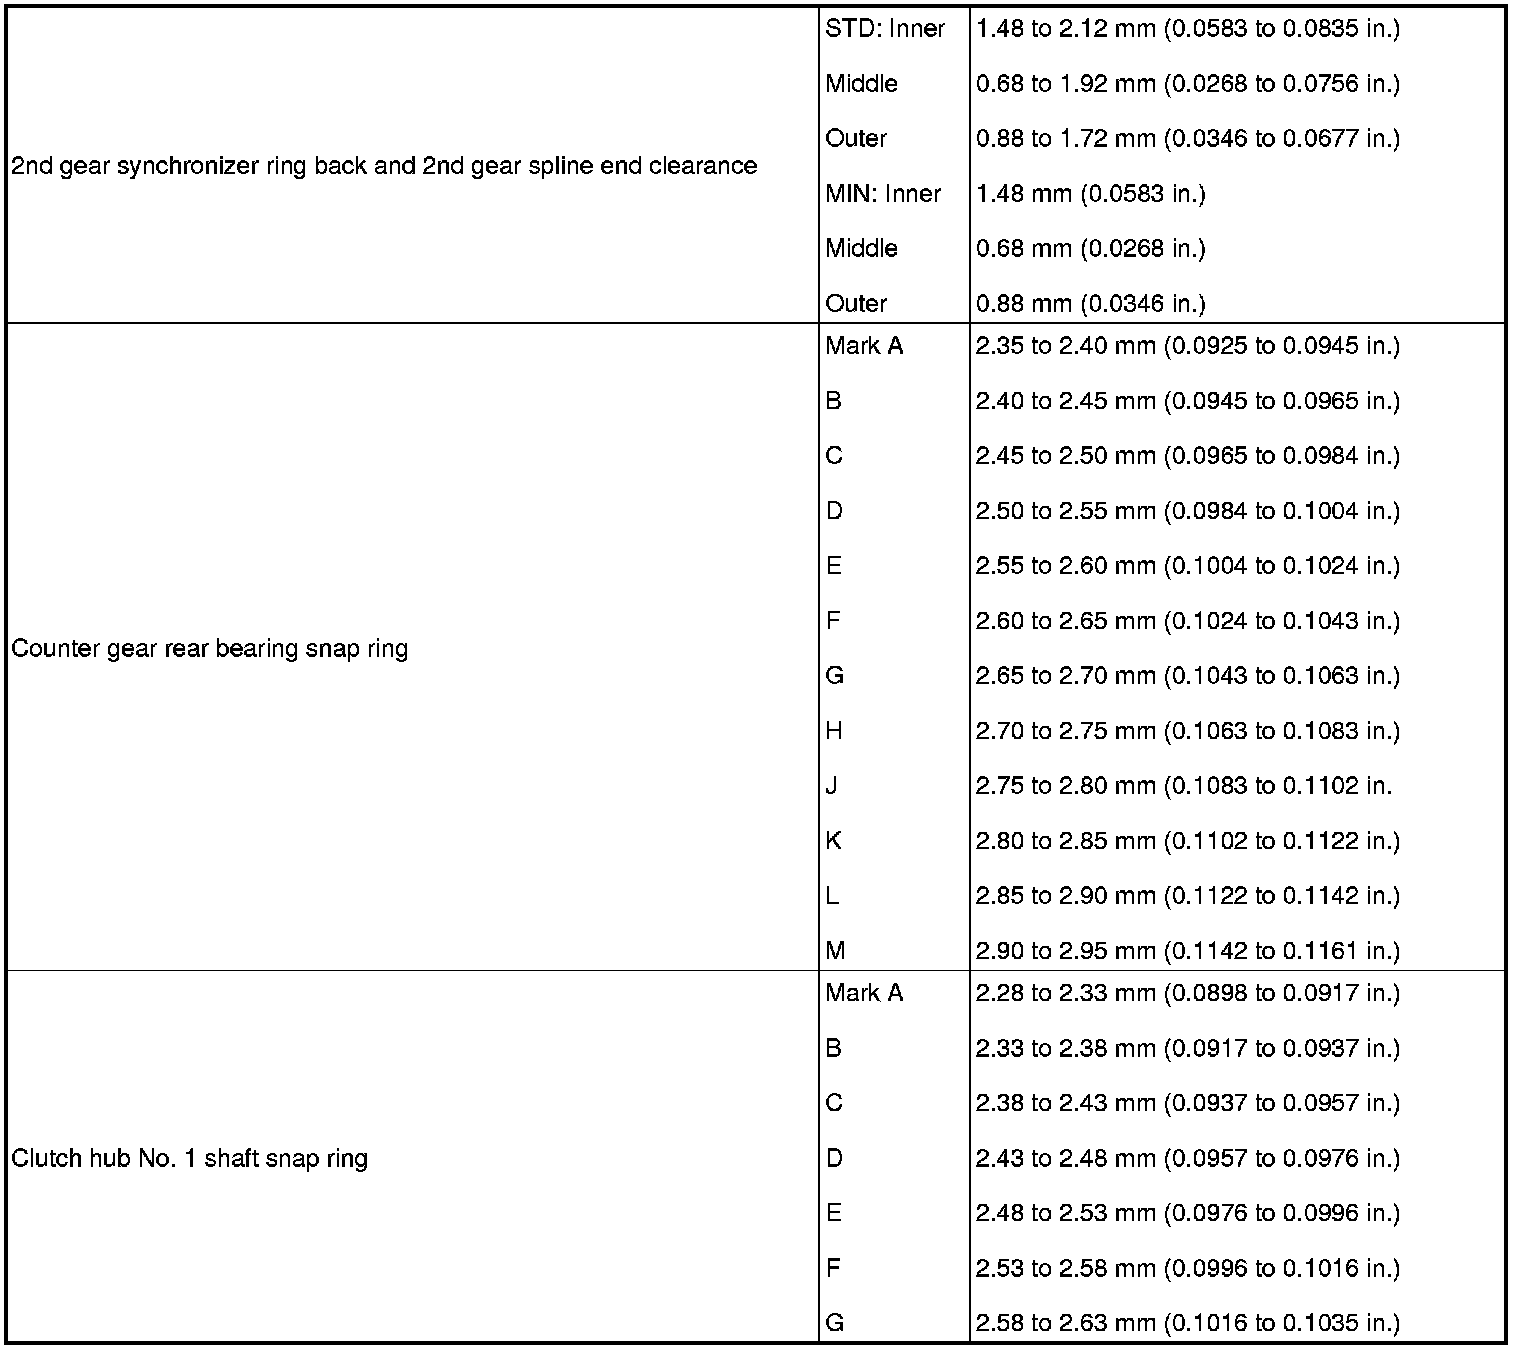
Task: Select the 1.48 to 2.12 mm value
Action: pos(1187,29)
